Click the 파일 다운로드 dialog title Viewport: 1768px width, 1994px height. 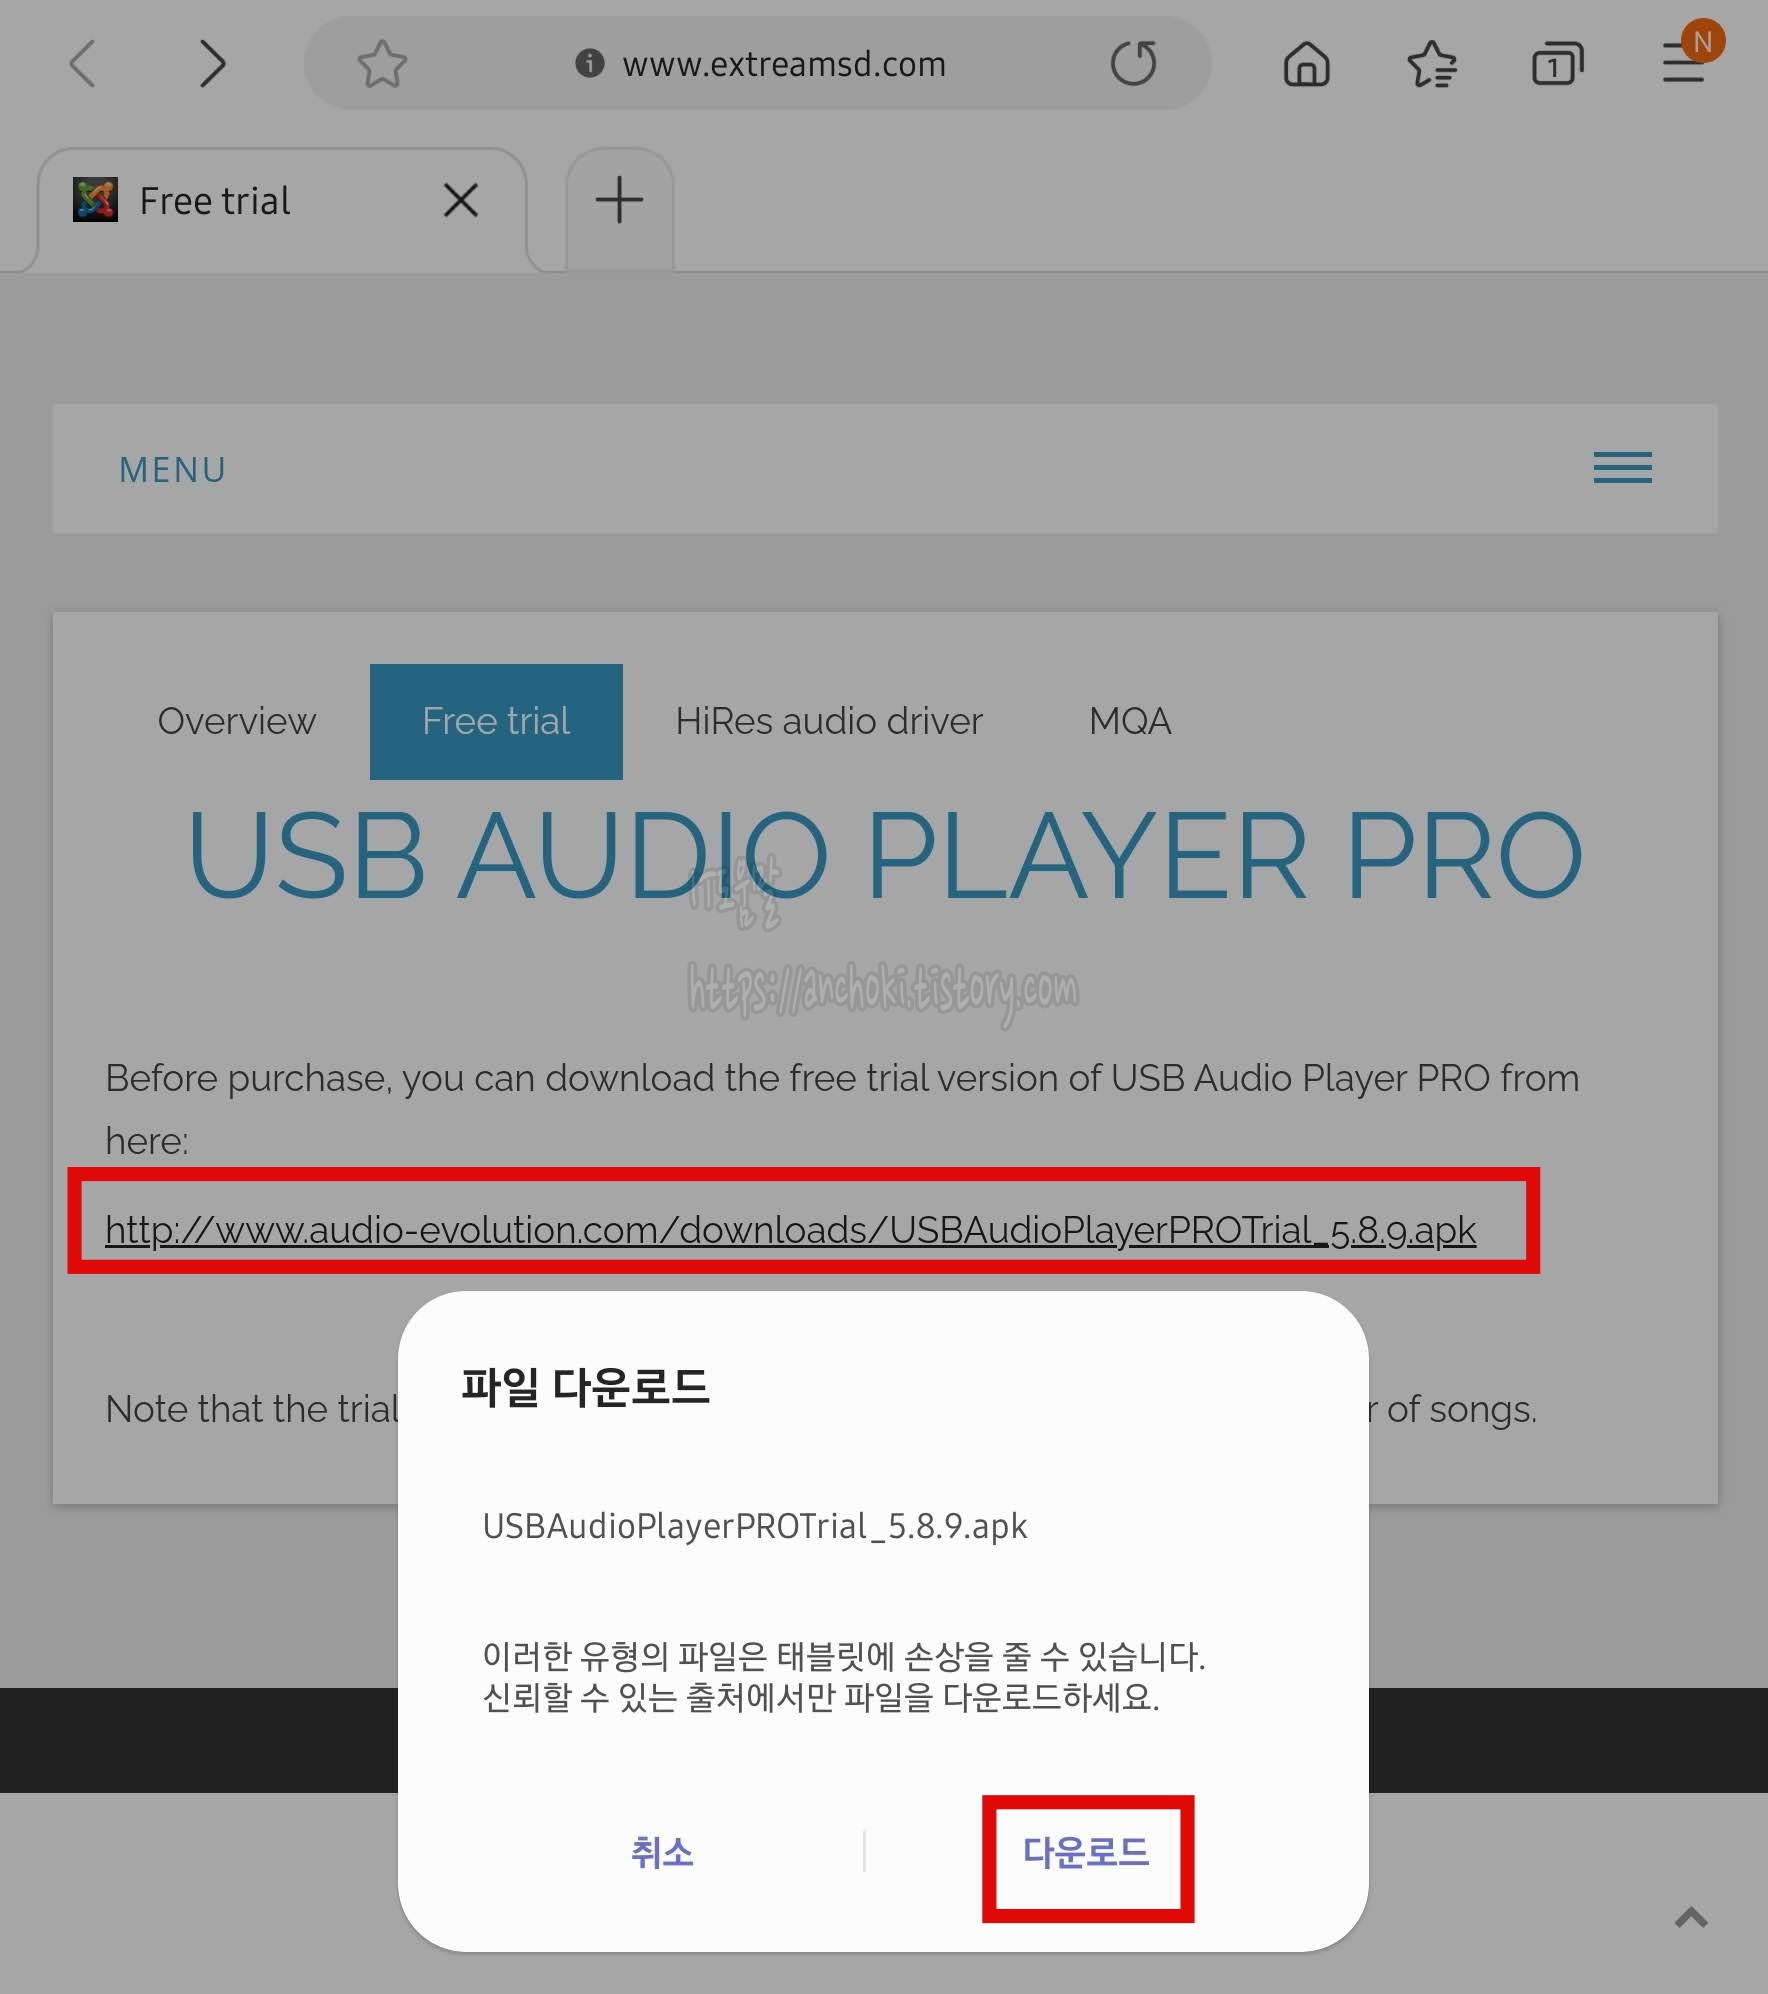[585, 1387]
